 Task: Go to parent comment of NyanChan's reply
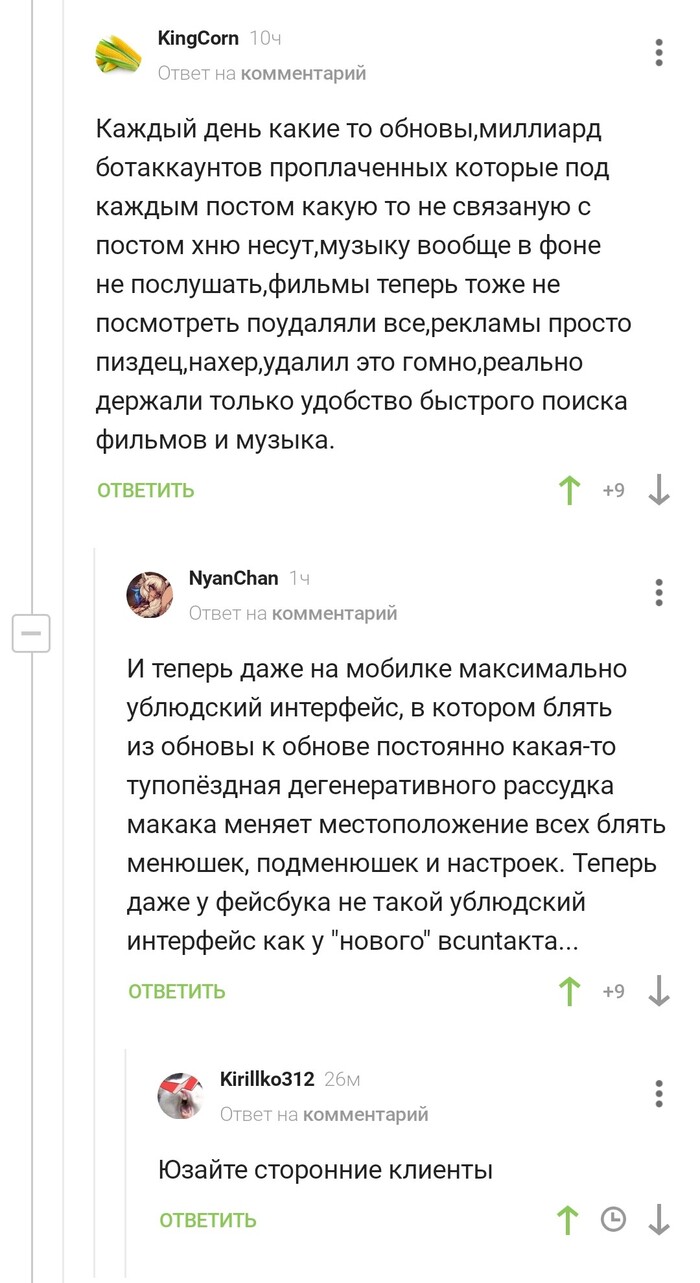click(x=334, y=613)
